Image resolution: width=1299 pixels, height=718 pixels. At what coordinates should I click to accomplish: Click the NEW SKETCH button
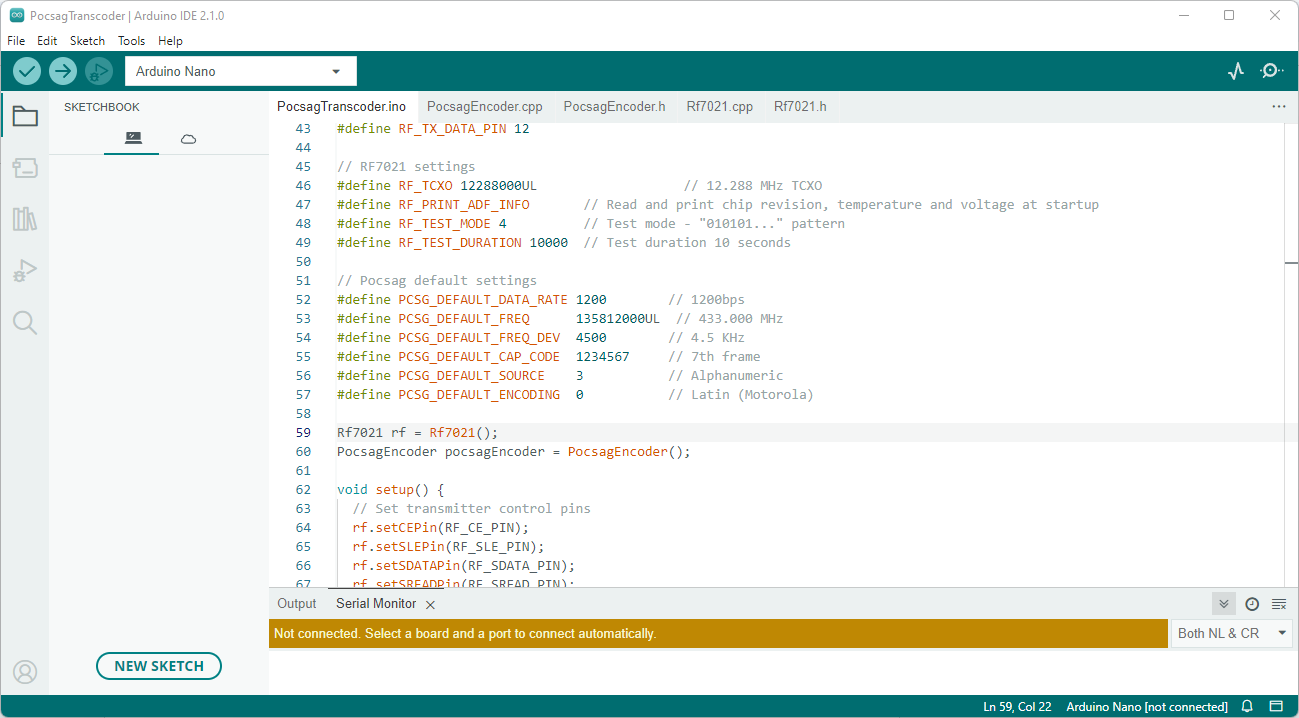pos(159,666)
